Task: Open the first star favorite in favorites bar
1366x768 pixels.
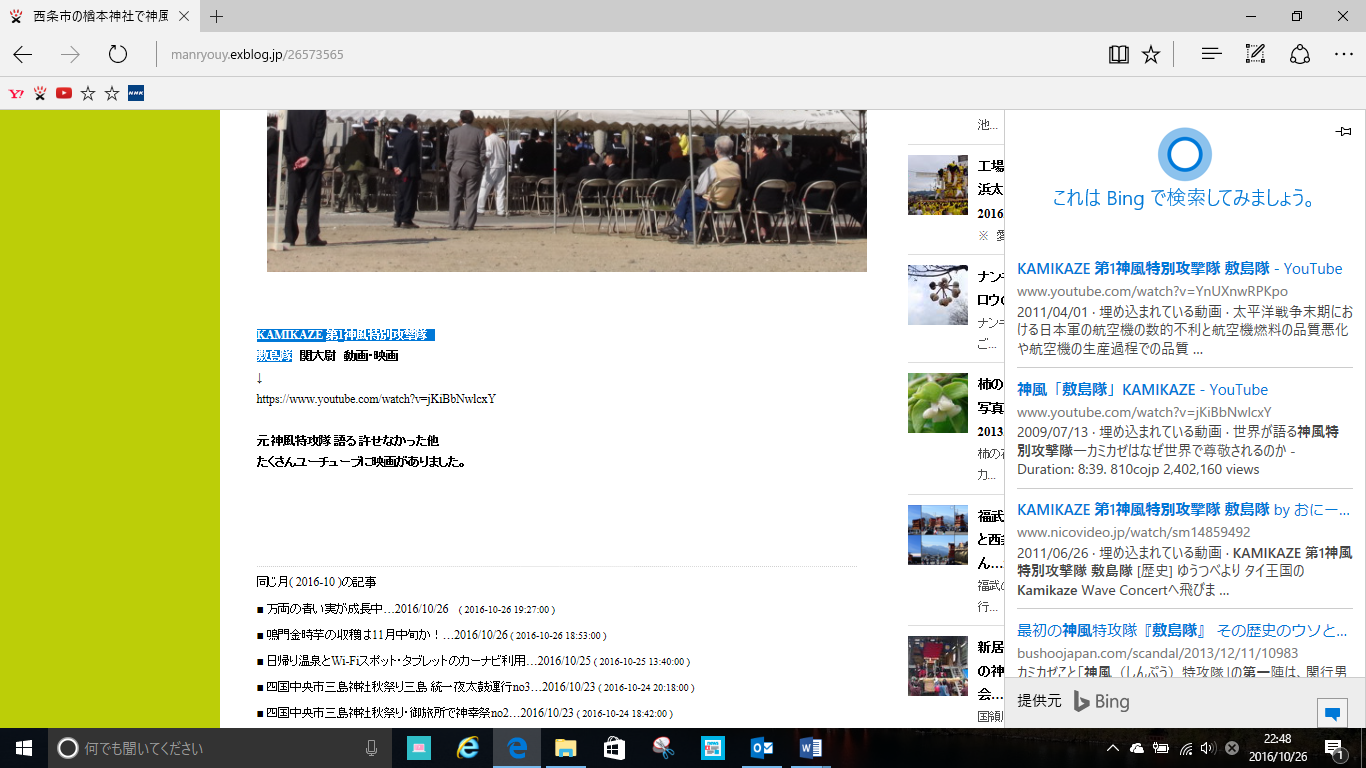Action: (88, 93)
